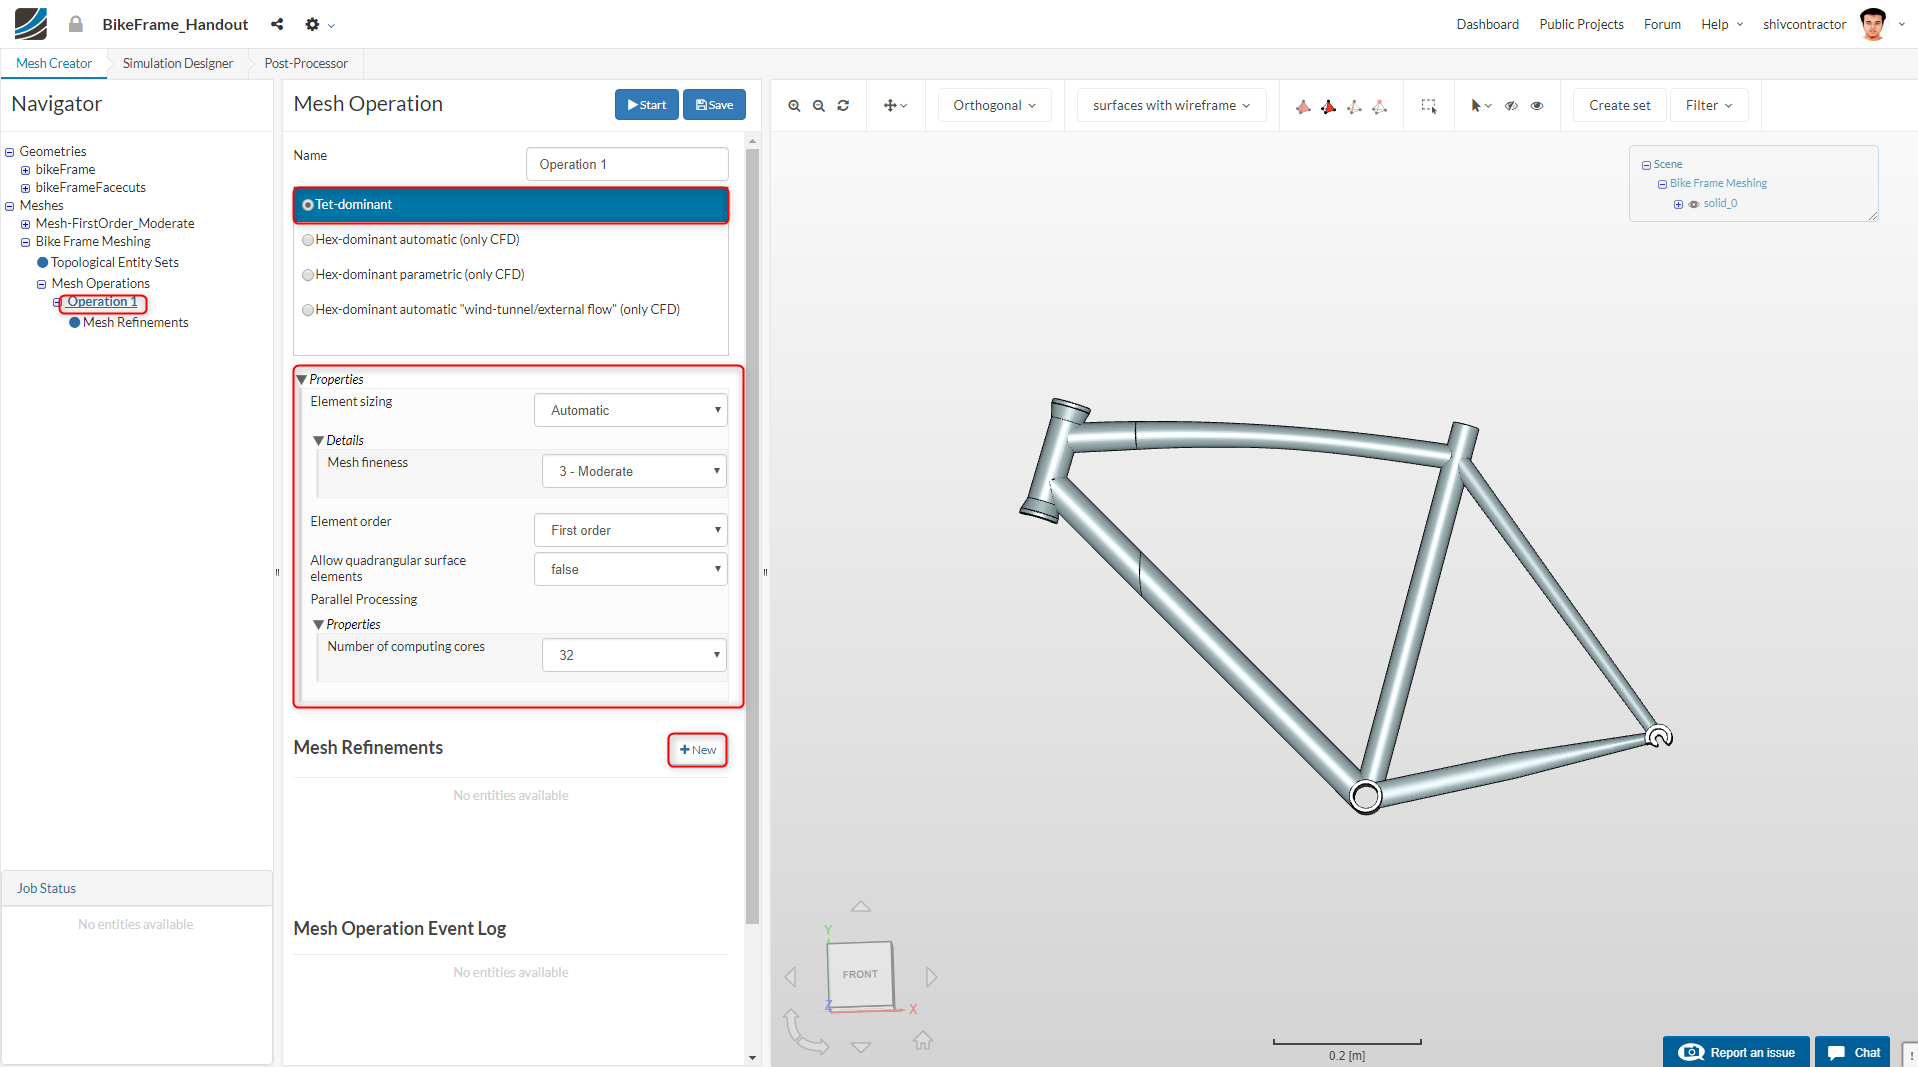
Task: Click the project lock icon
Action: point(75,24)
